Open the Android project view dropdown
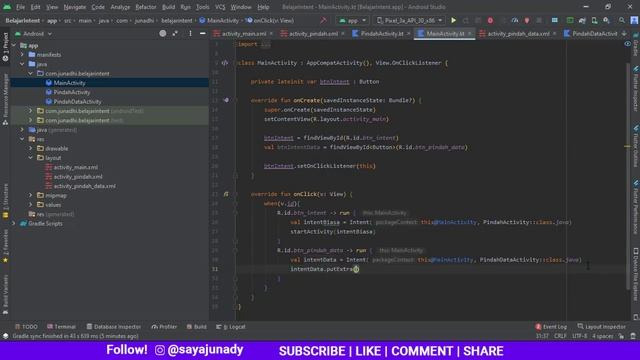This screenshot has width=640, height=360. point(33,34)
